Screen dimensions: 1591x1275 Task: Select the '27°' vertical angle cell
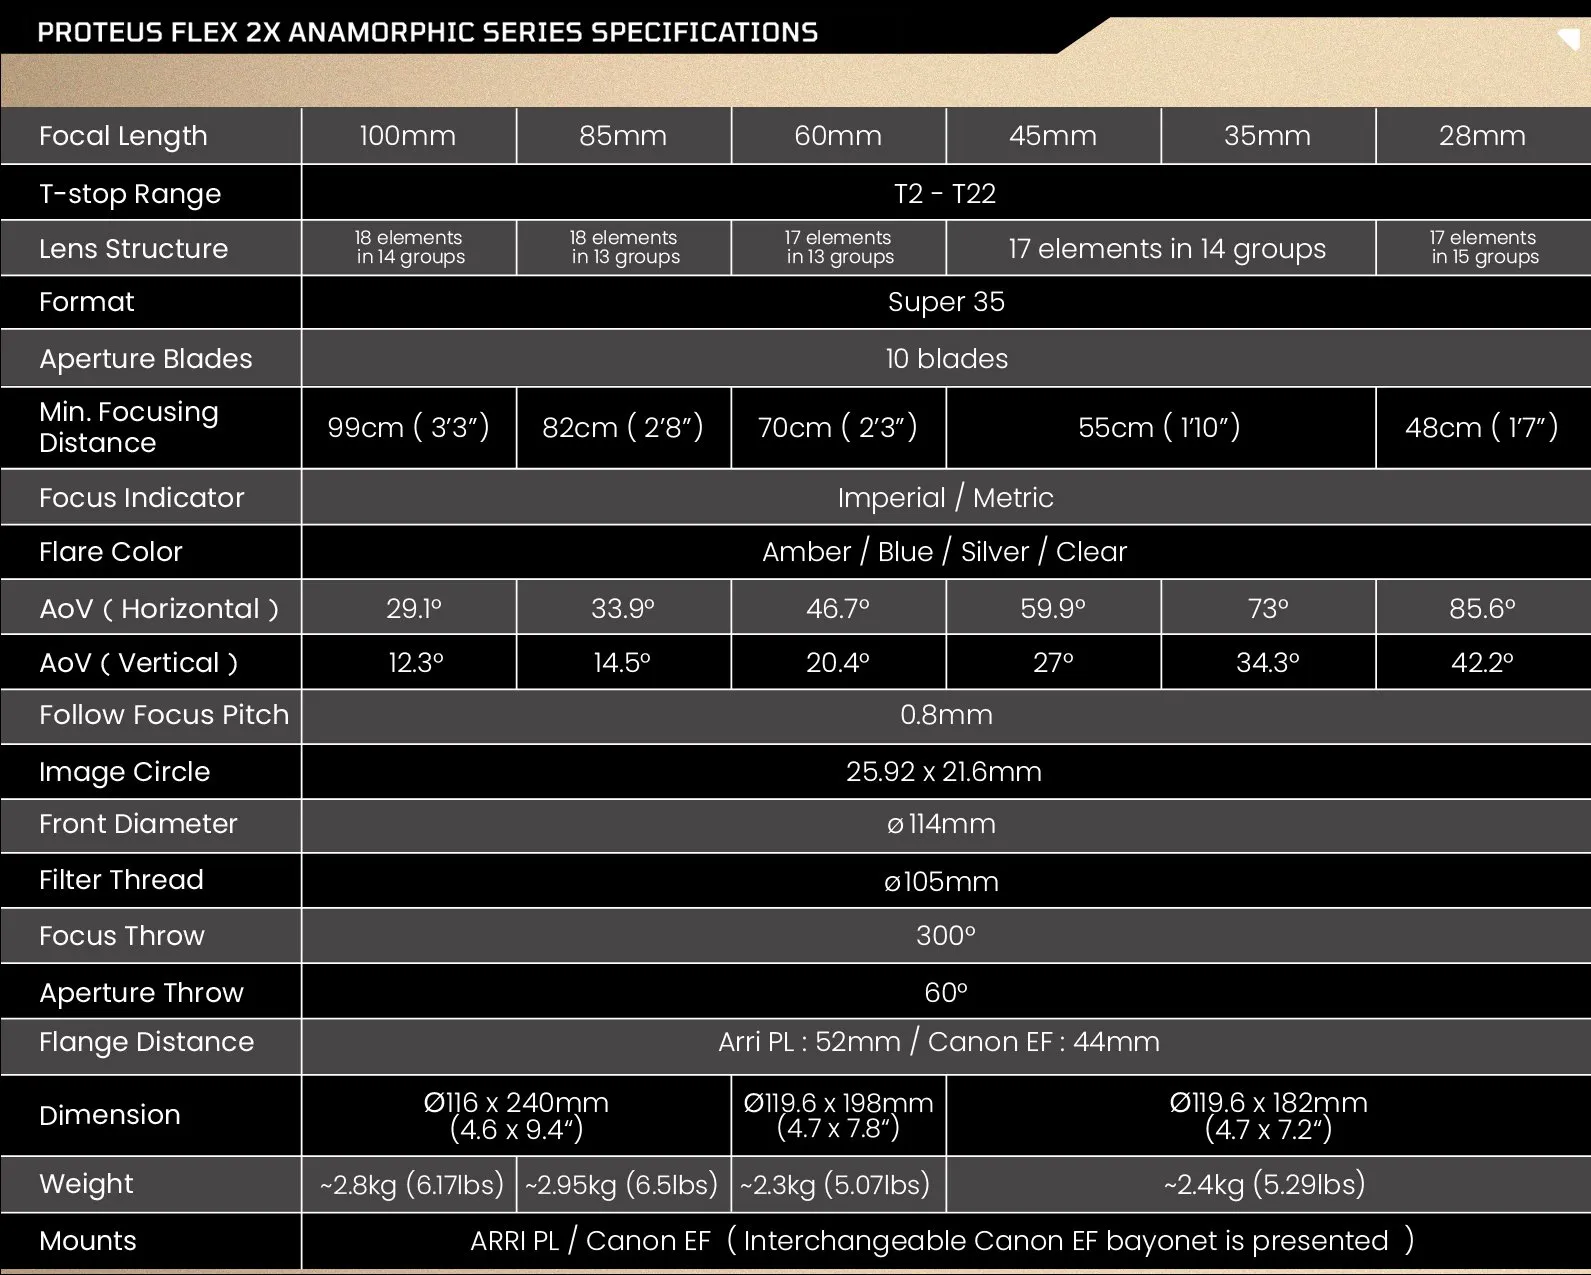[x=1053, y=663]
